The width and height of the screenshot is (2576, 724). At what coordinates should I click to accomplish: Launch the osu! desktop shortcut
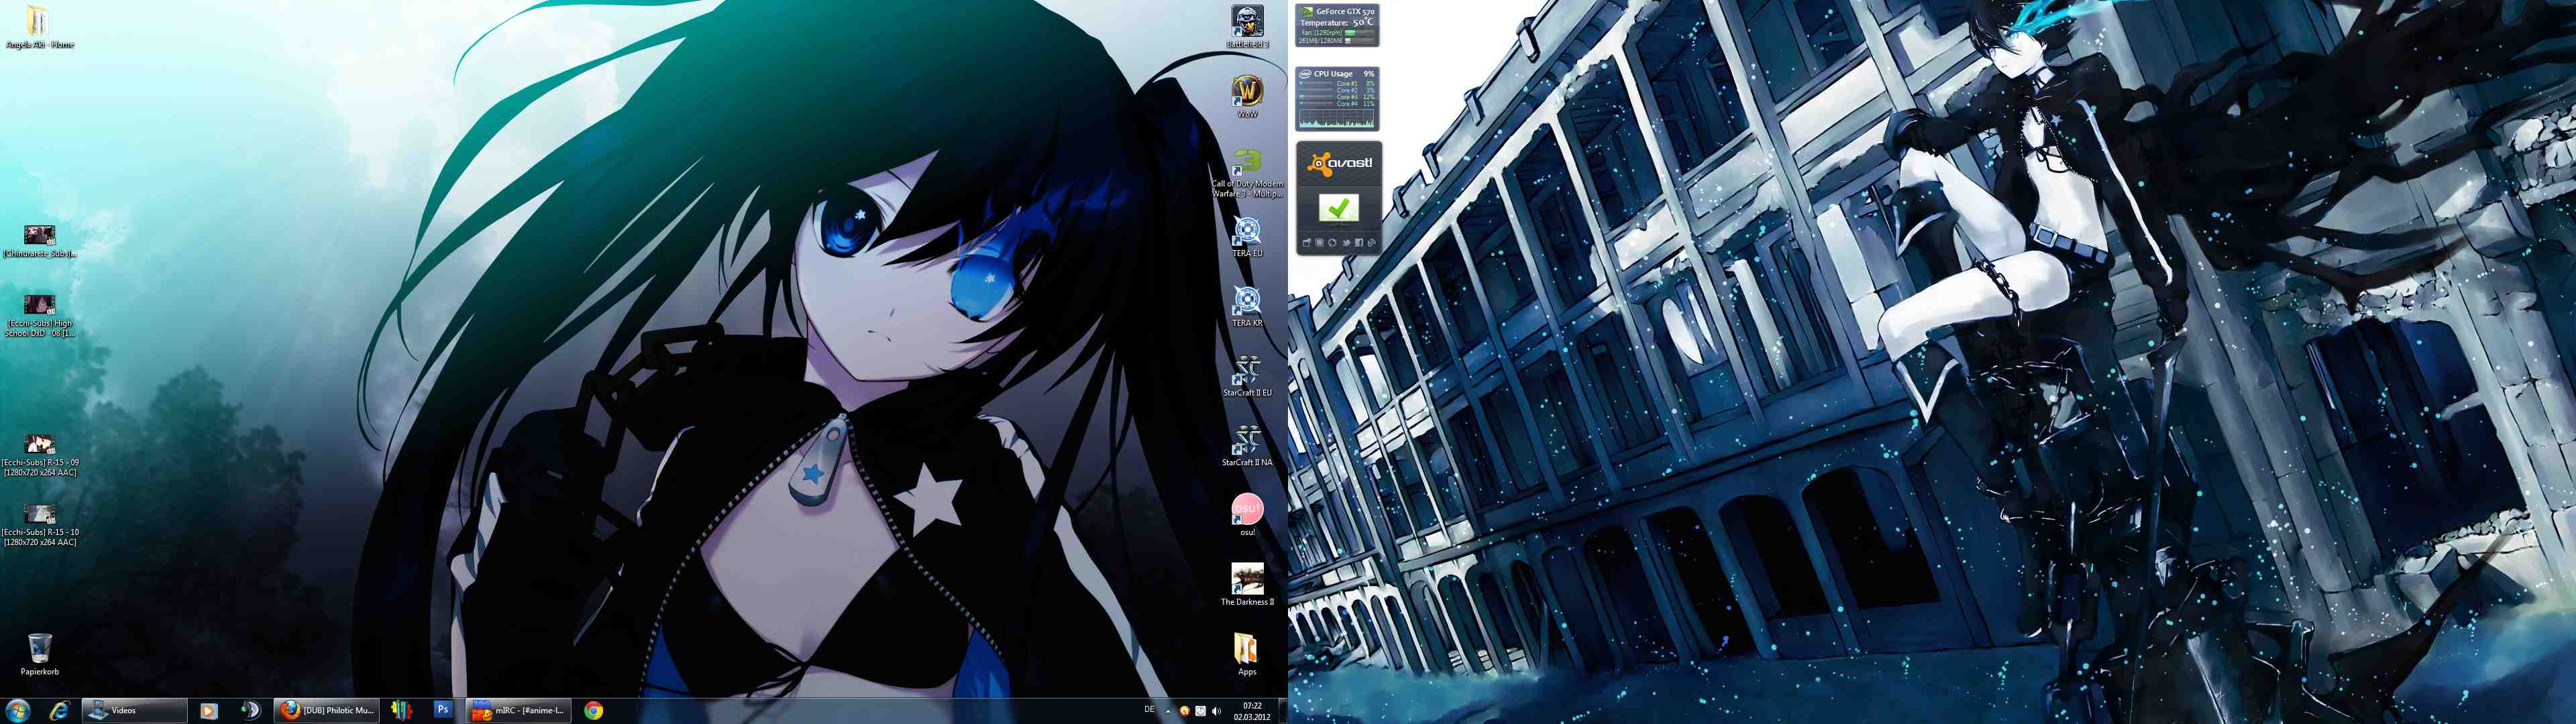tap(1247, 514)
